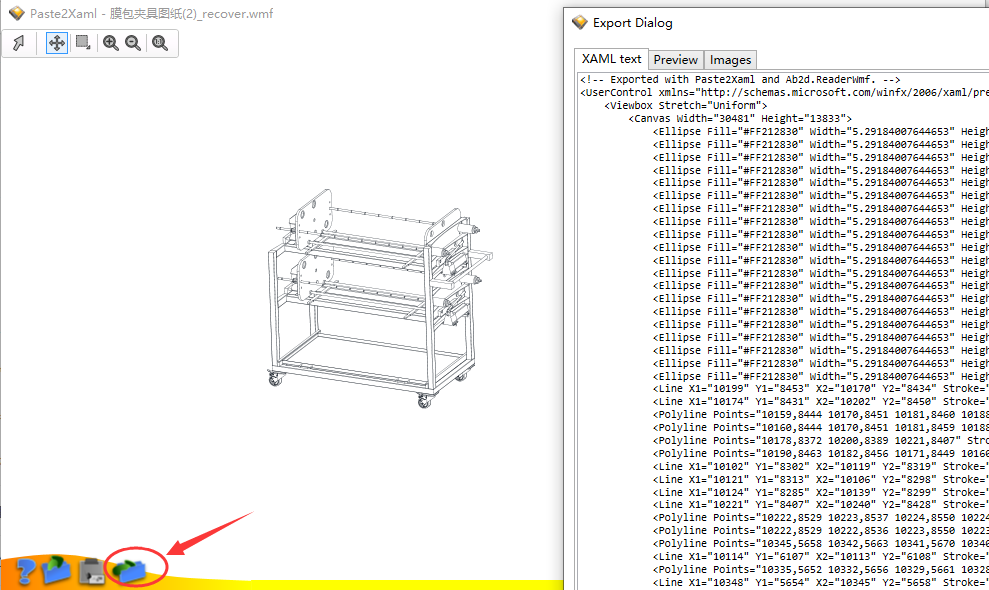This screenshot has width=989, height=590.
Task: Select the rectangular zoom-area tool
Action: tap(83, 43)
